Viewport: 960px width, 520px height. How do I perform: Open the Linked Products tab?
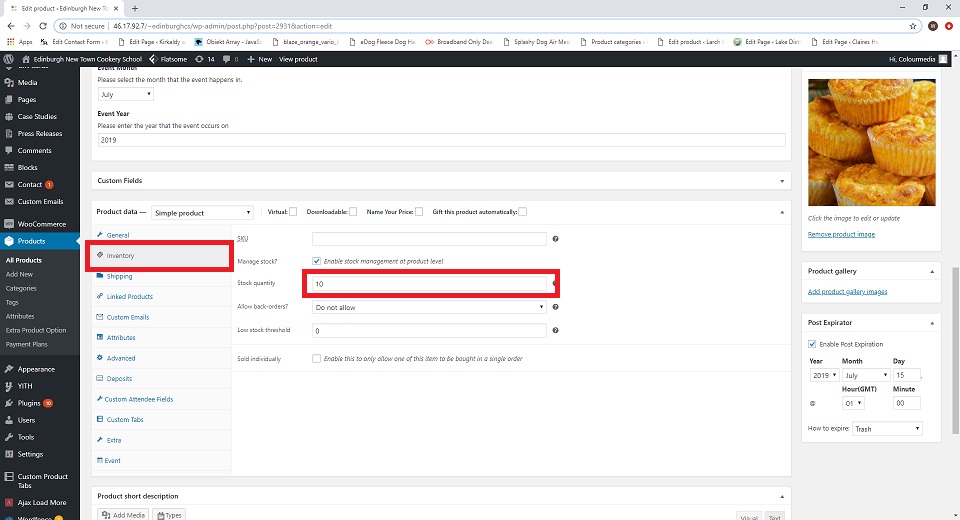tap(129, 297)
